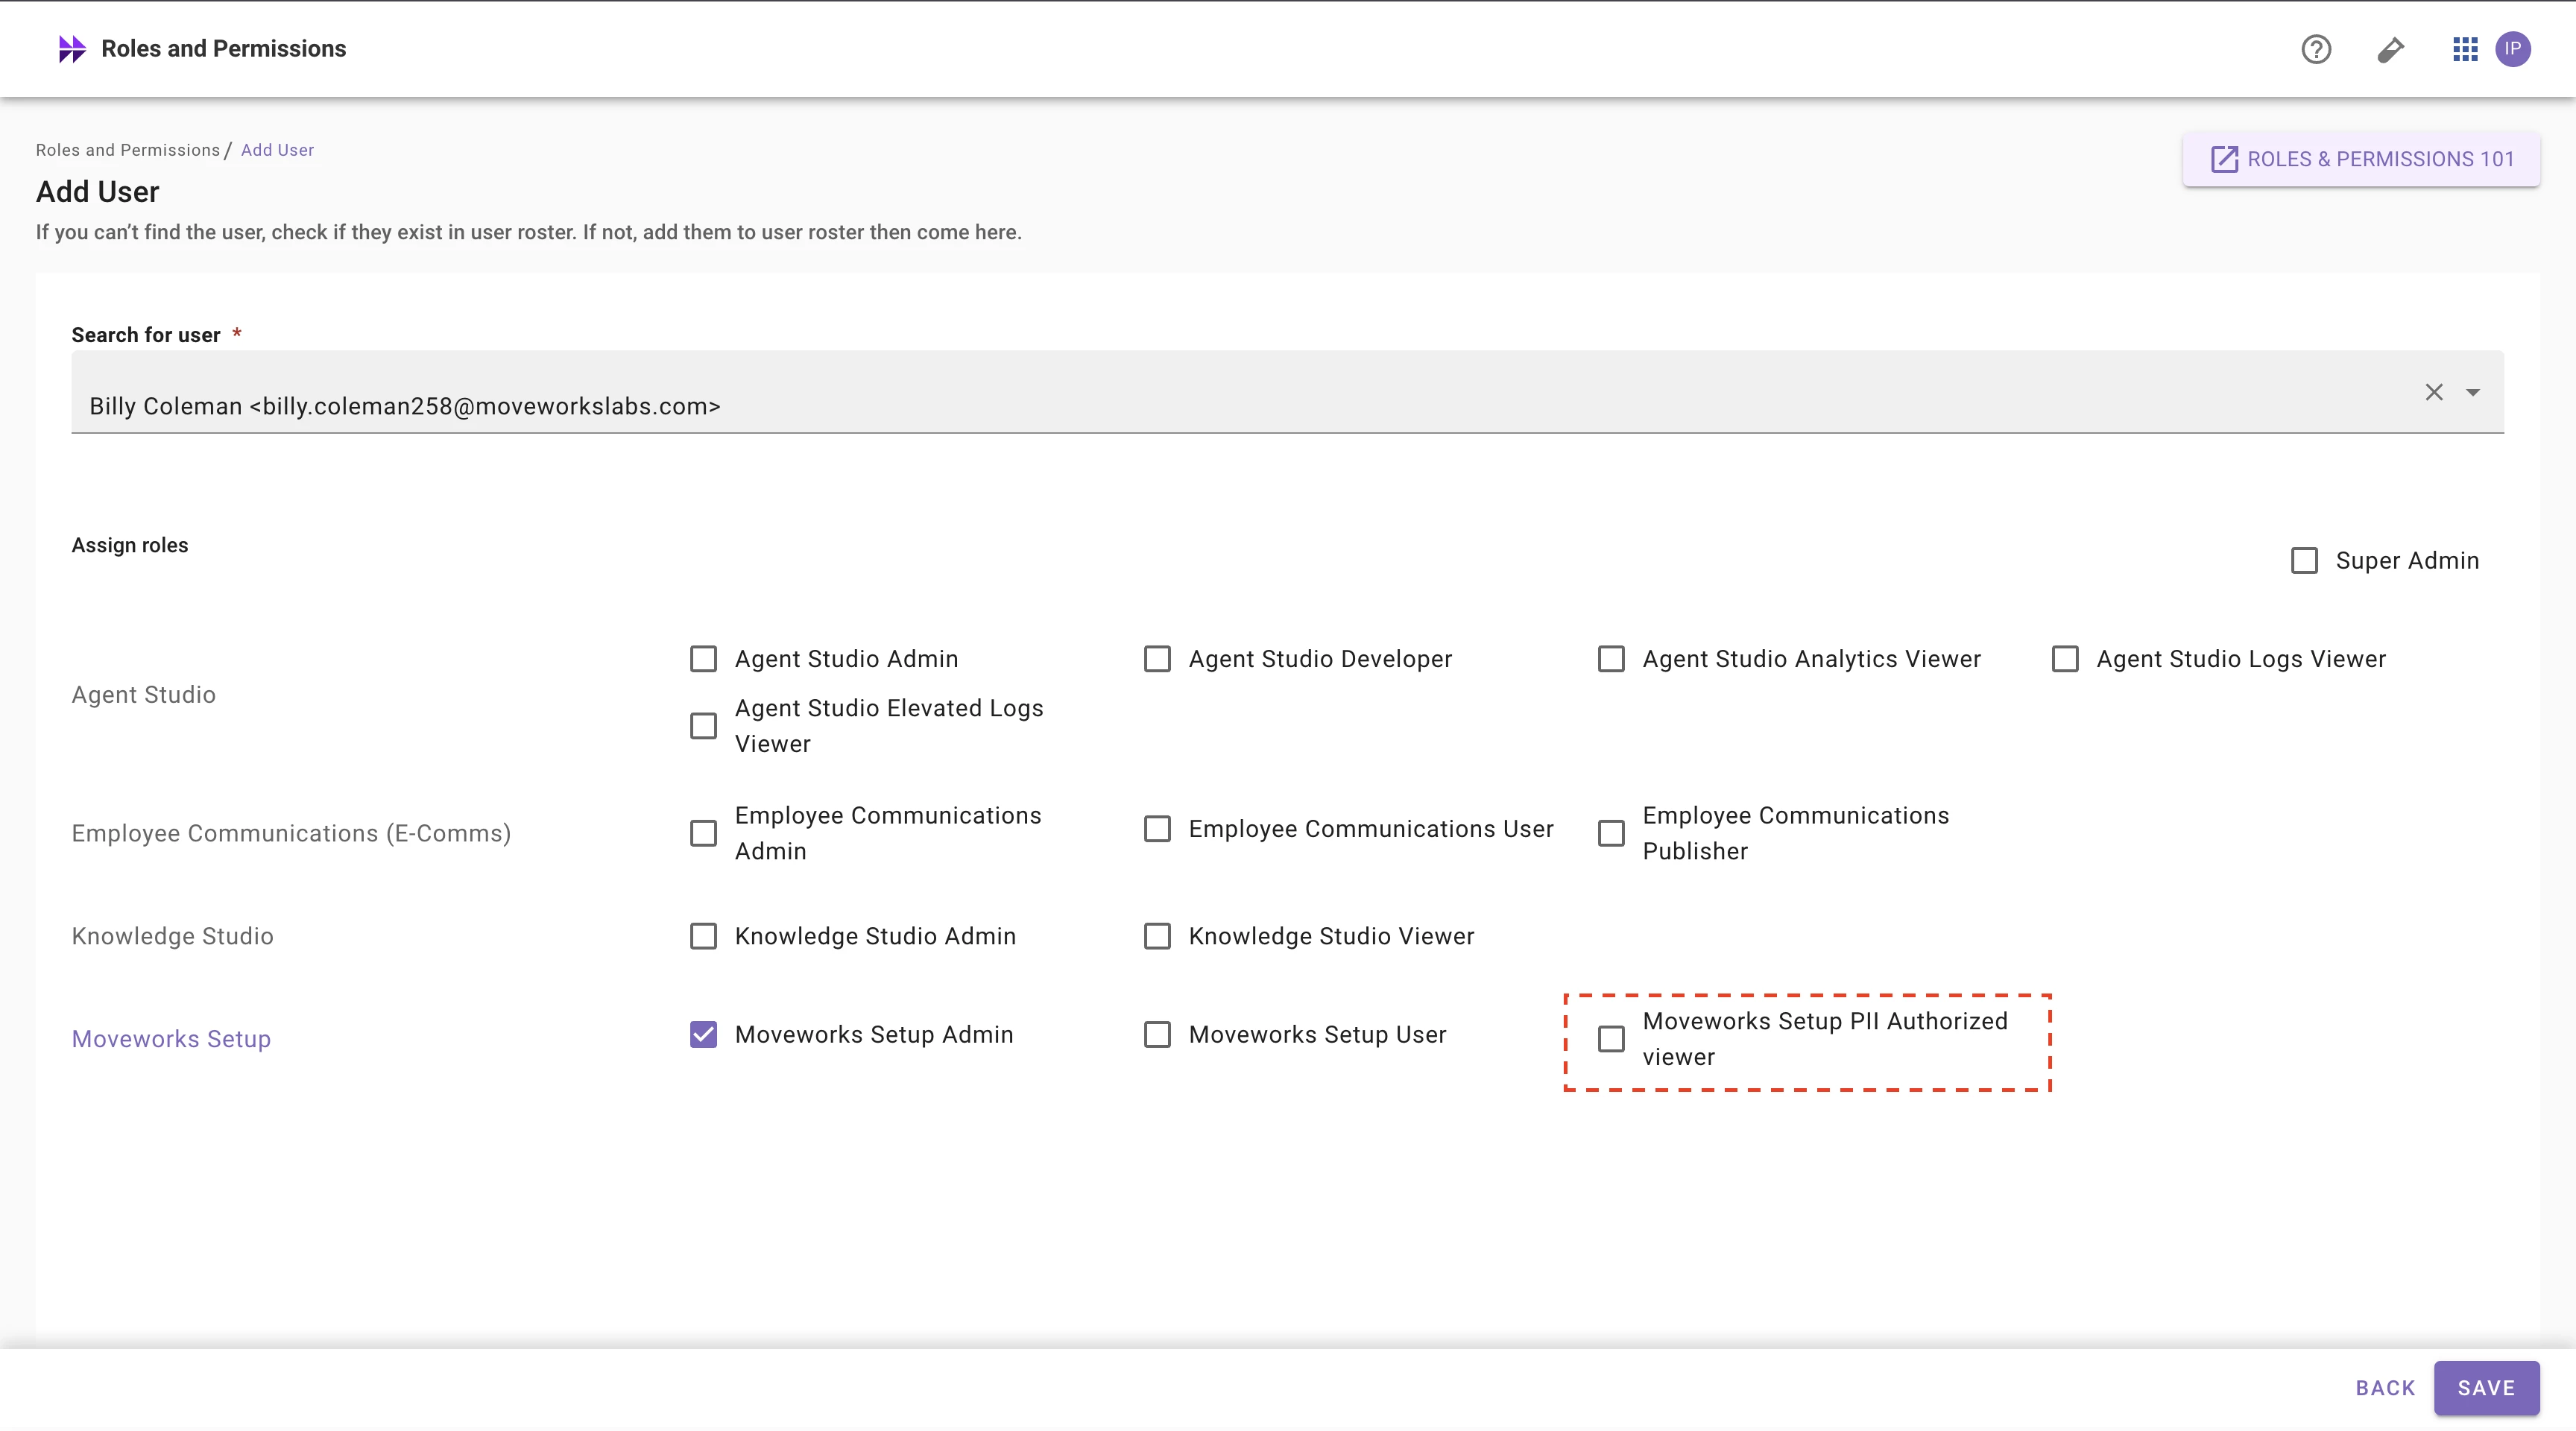Expand the user search dropdown arrow
Image resolution: width=2576 pixels, height=1431 pixels.
[x=2473, y=392]
